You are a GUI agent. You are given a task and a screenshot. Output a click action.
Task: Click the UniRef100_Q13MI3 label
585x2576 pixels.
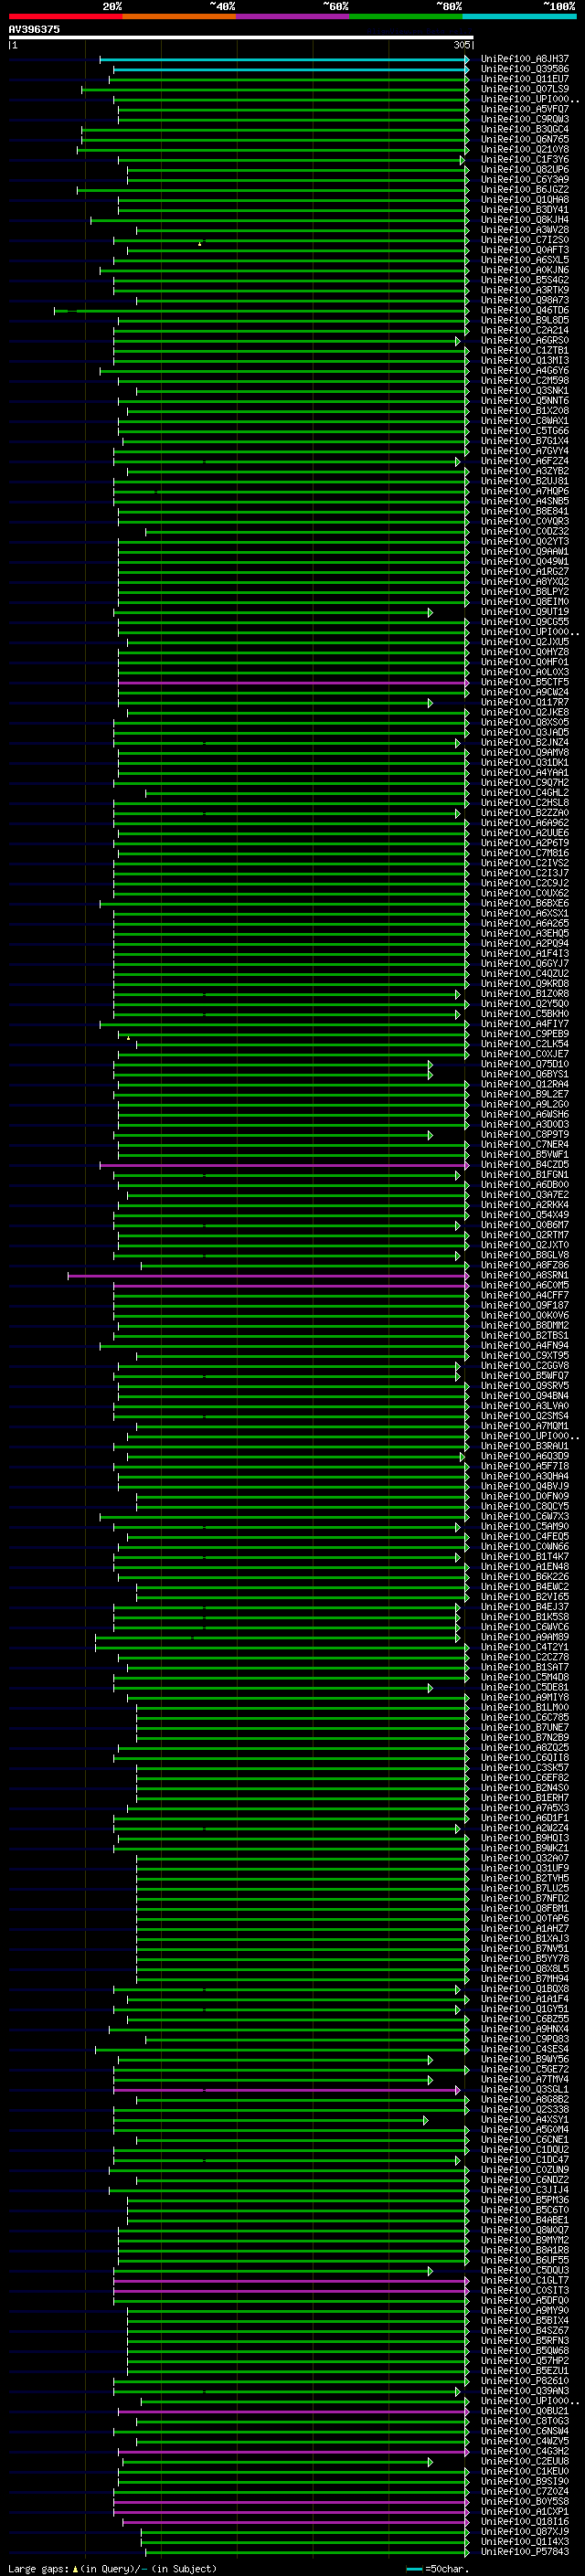[x=524, y=361]
